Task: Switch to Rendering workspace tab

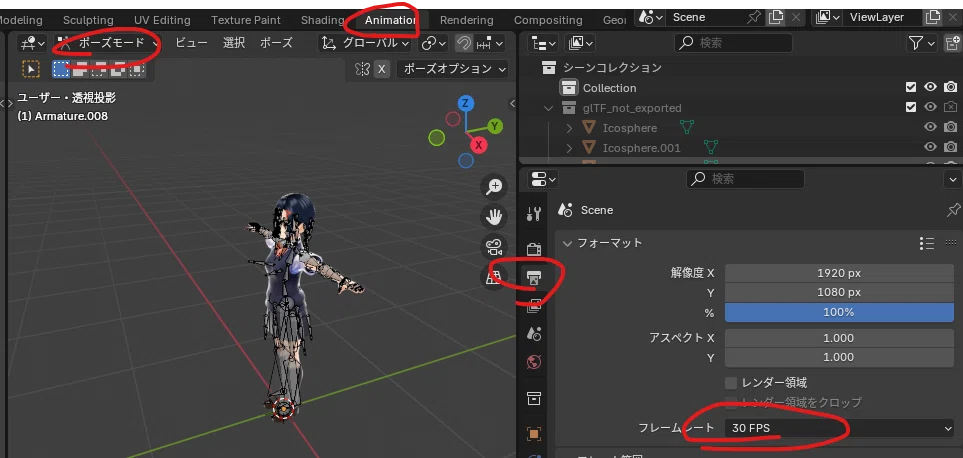Action: 467,20
